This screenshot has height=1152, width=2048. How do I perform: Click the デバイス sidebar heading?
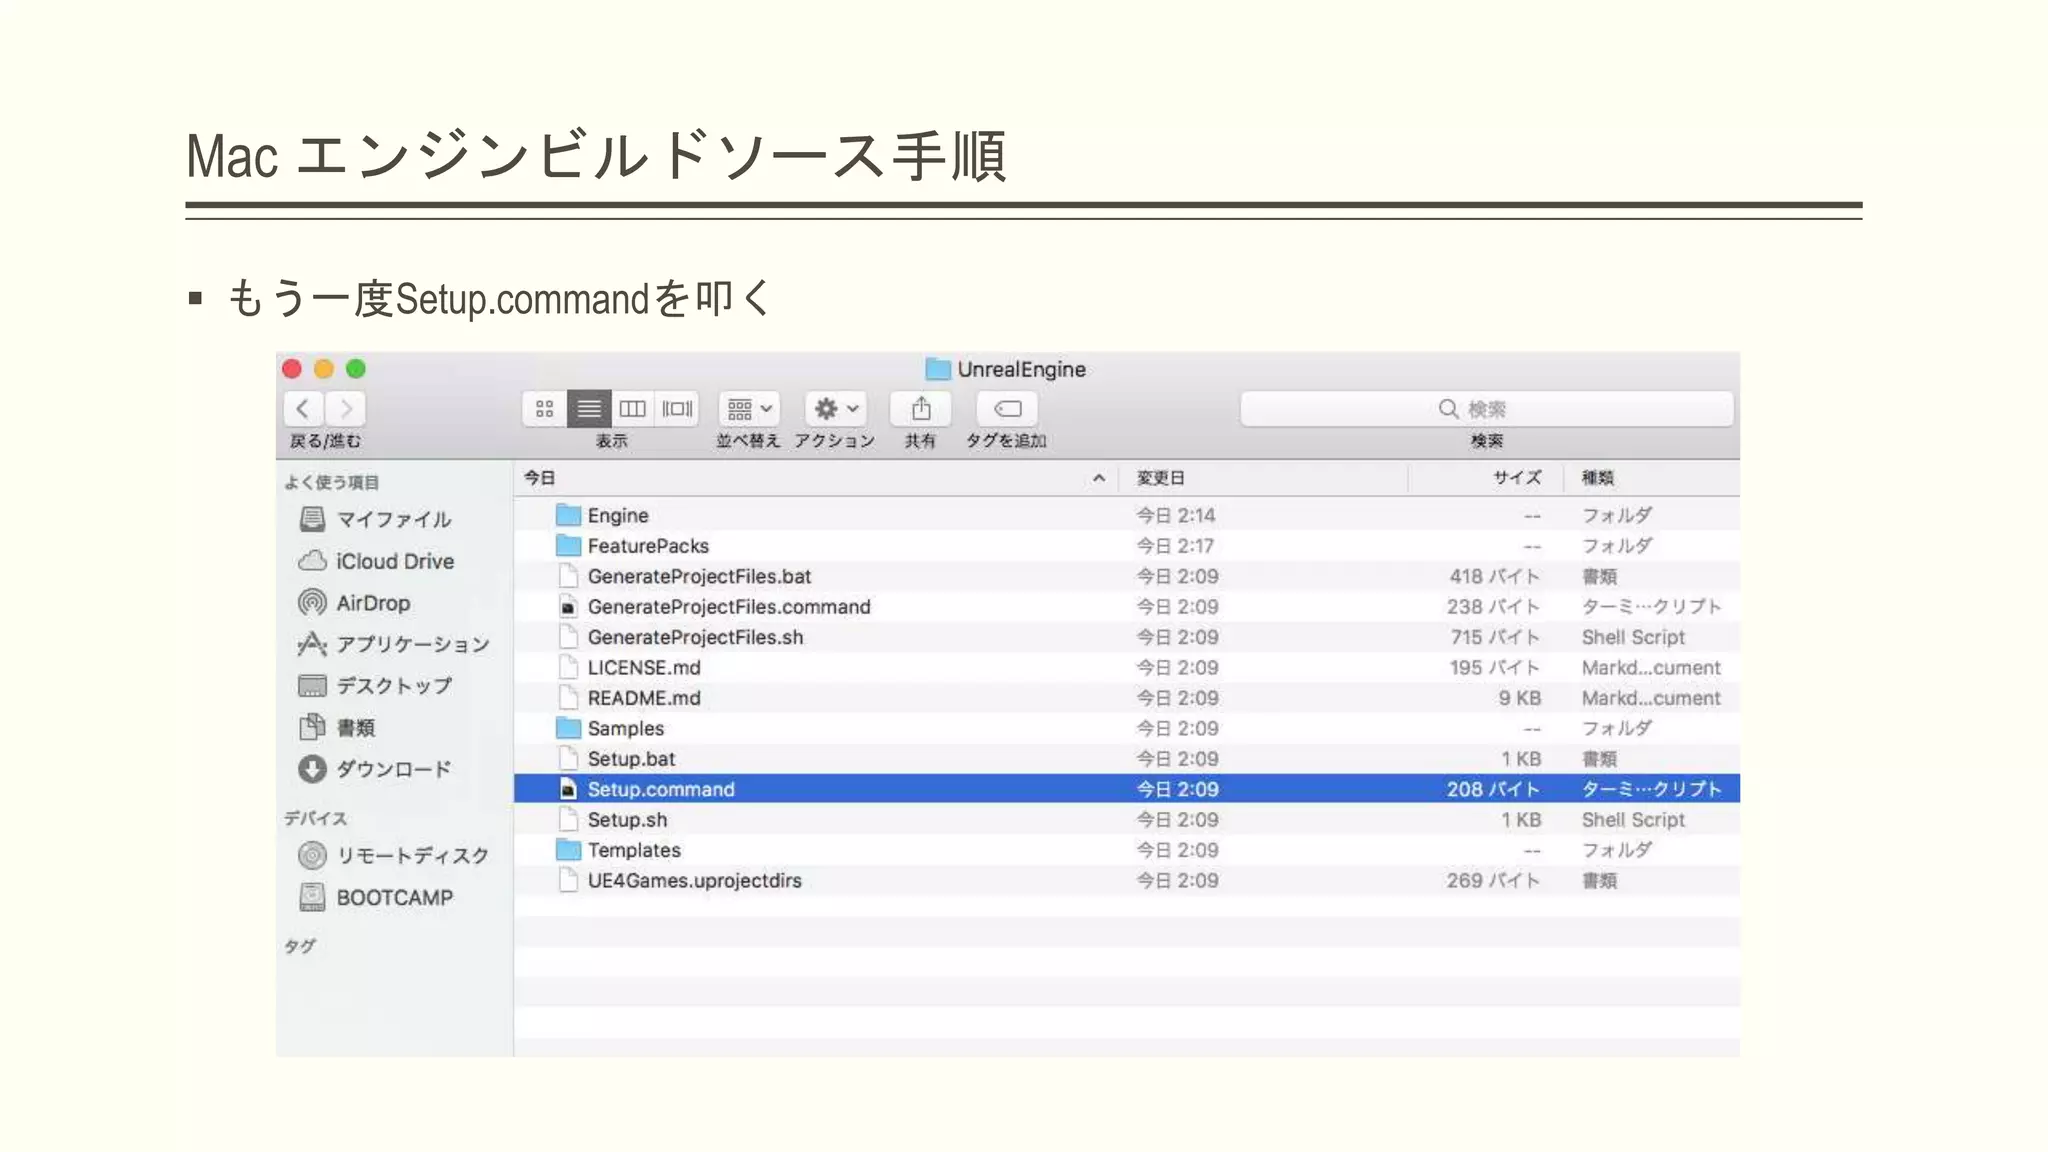pos(316,818)
